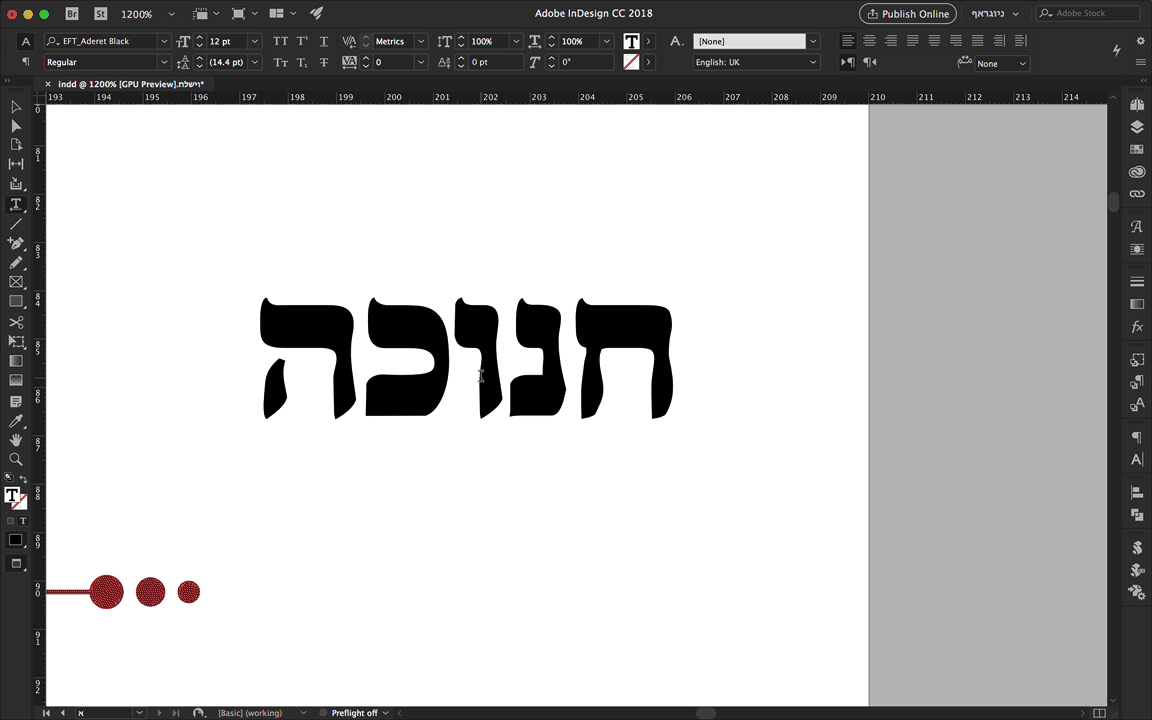Click the toolbox fill/stroke swatch
This screenshot has height=720, width=1152.
click(x=15, y=499)
